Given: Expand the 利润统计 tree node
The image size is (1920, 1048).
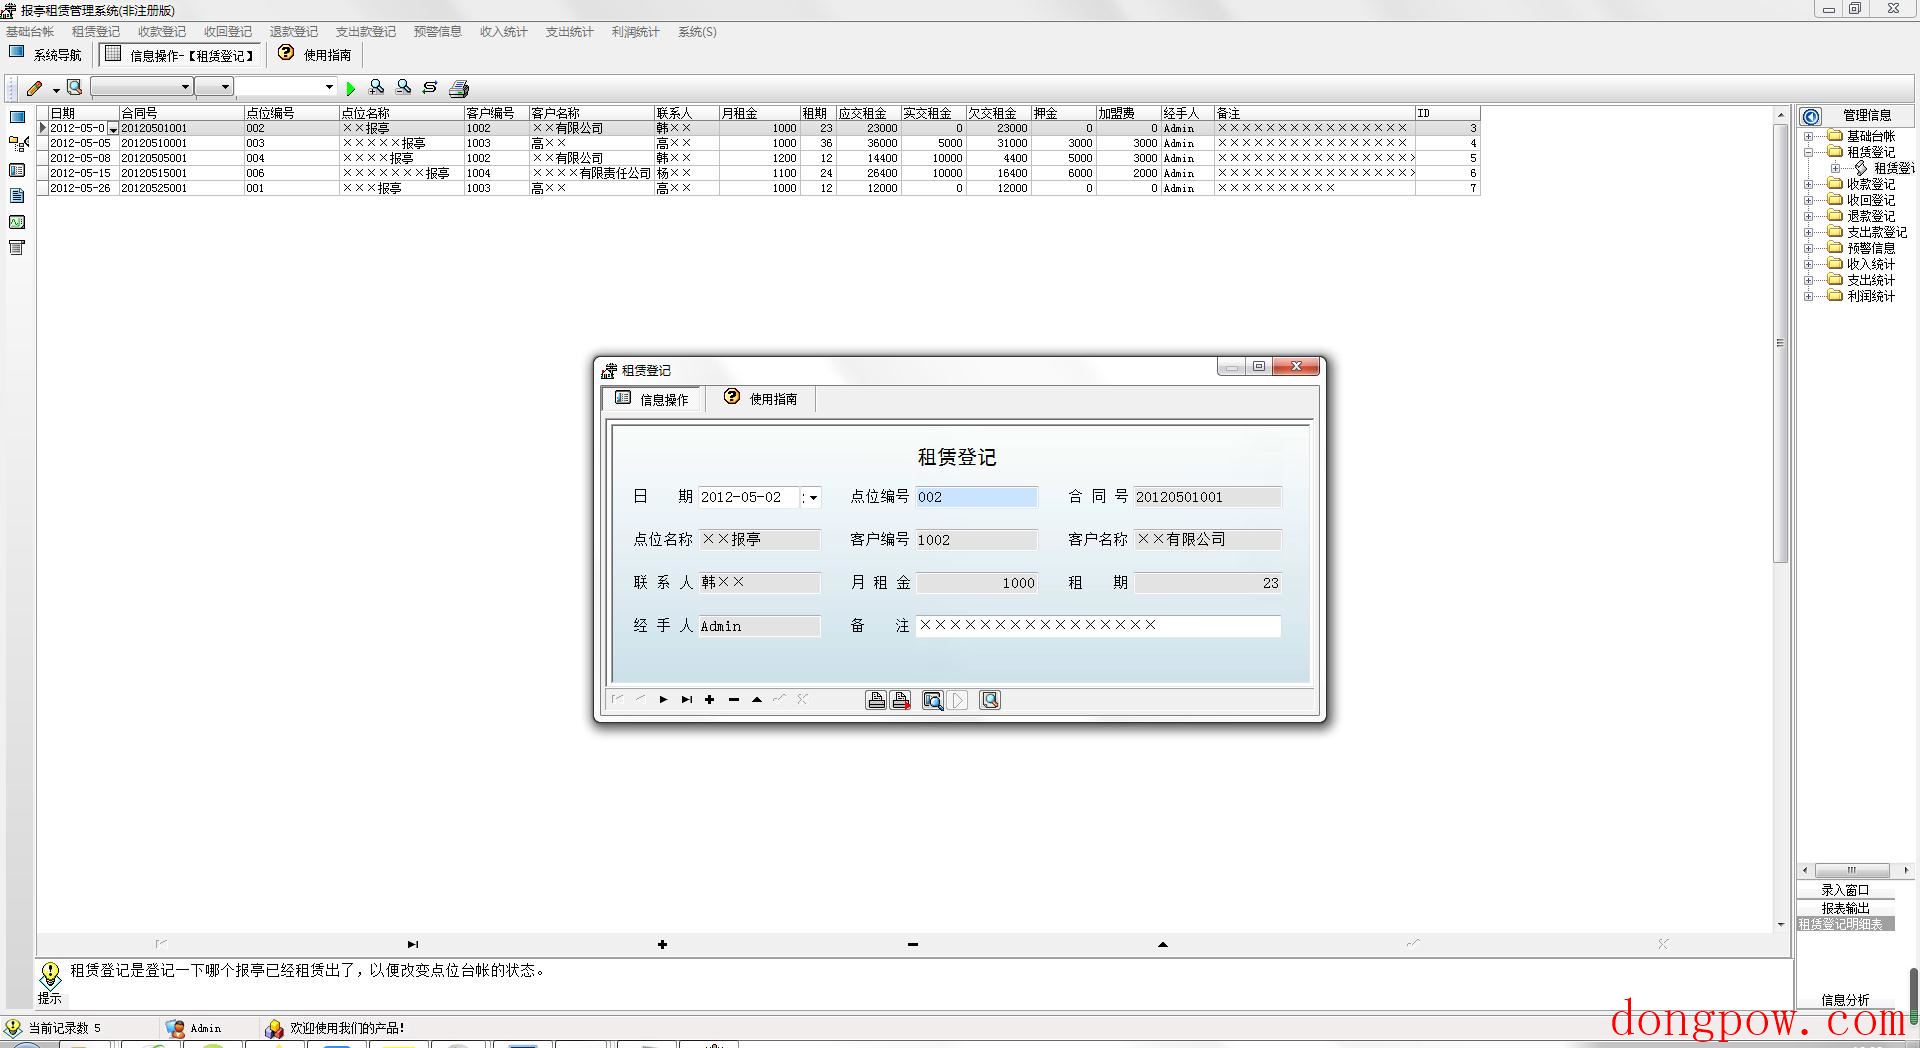Looking at the screenshot, I should (1808, 296).
